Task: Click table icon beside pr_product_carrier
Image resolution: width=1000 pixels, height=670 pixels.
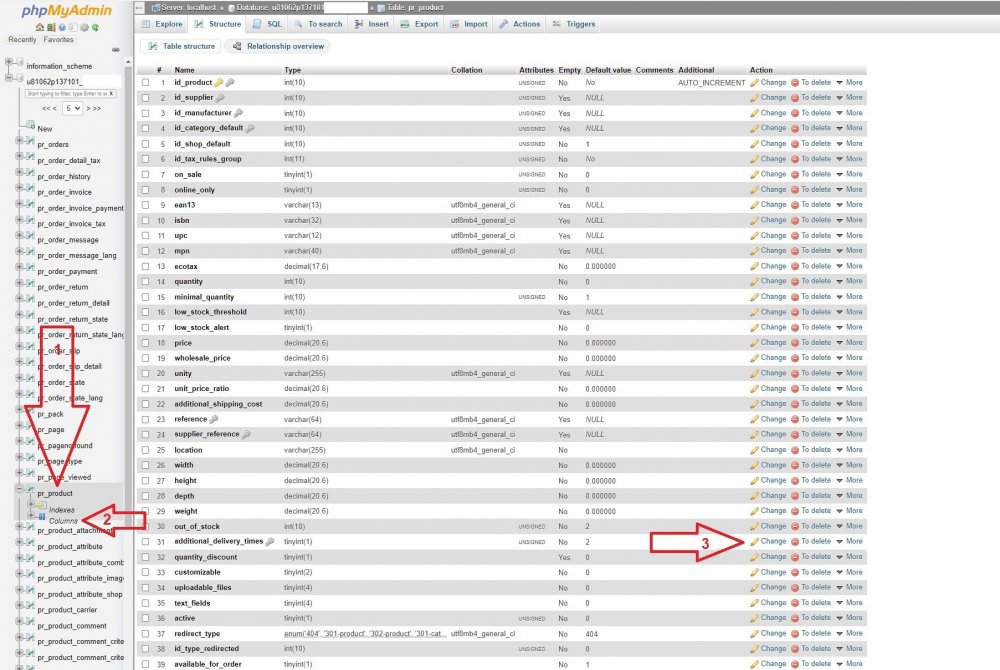Action: (x=30, y=607)
